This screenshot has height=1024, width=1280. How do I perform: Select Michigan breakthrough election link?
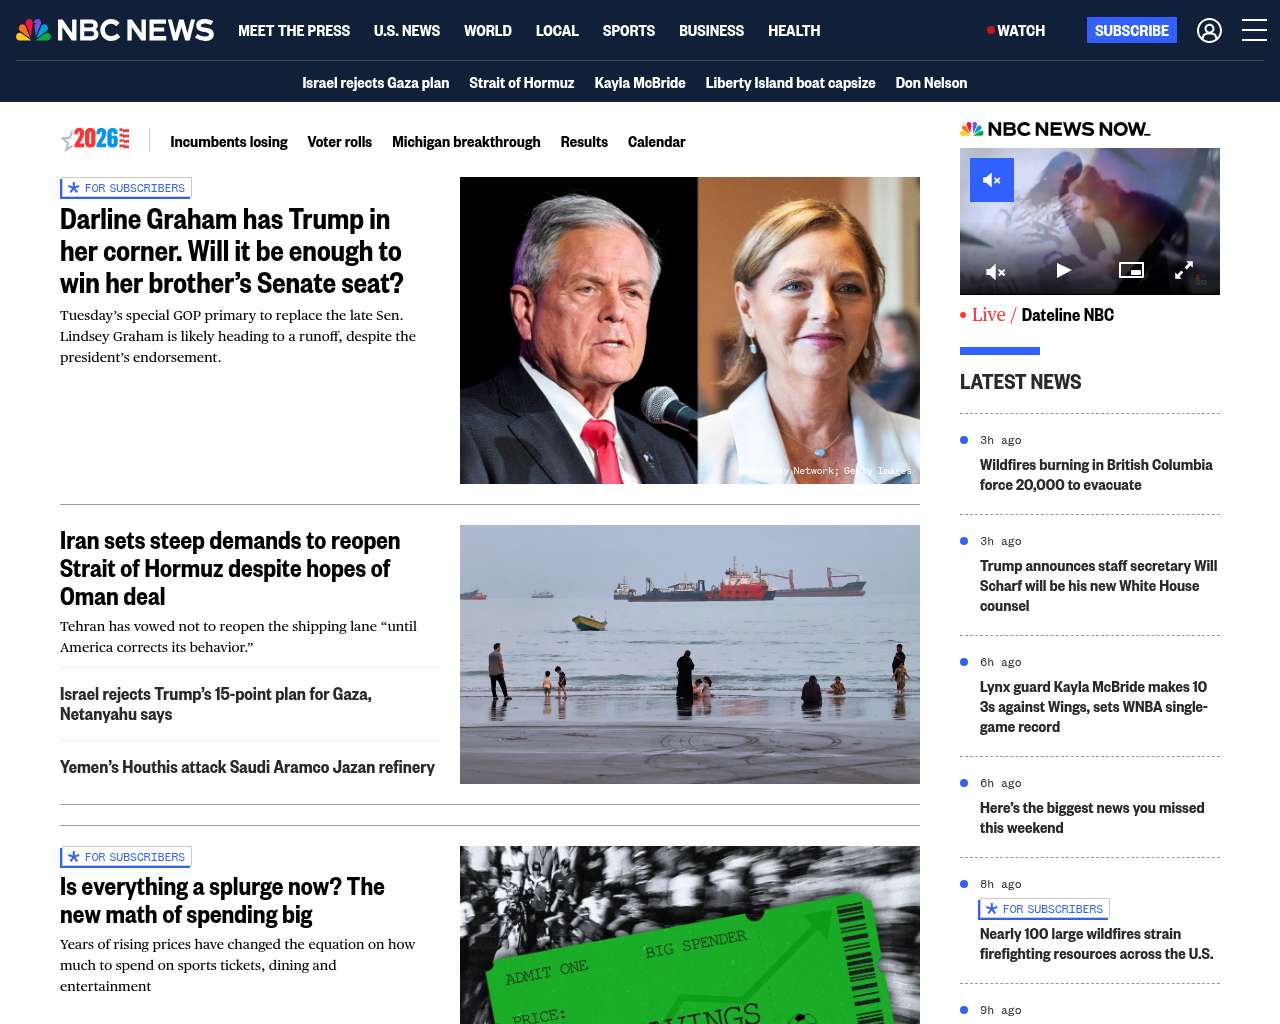(466, 142)
